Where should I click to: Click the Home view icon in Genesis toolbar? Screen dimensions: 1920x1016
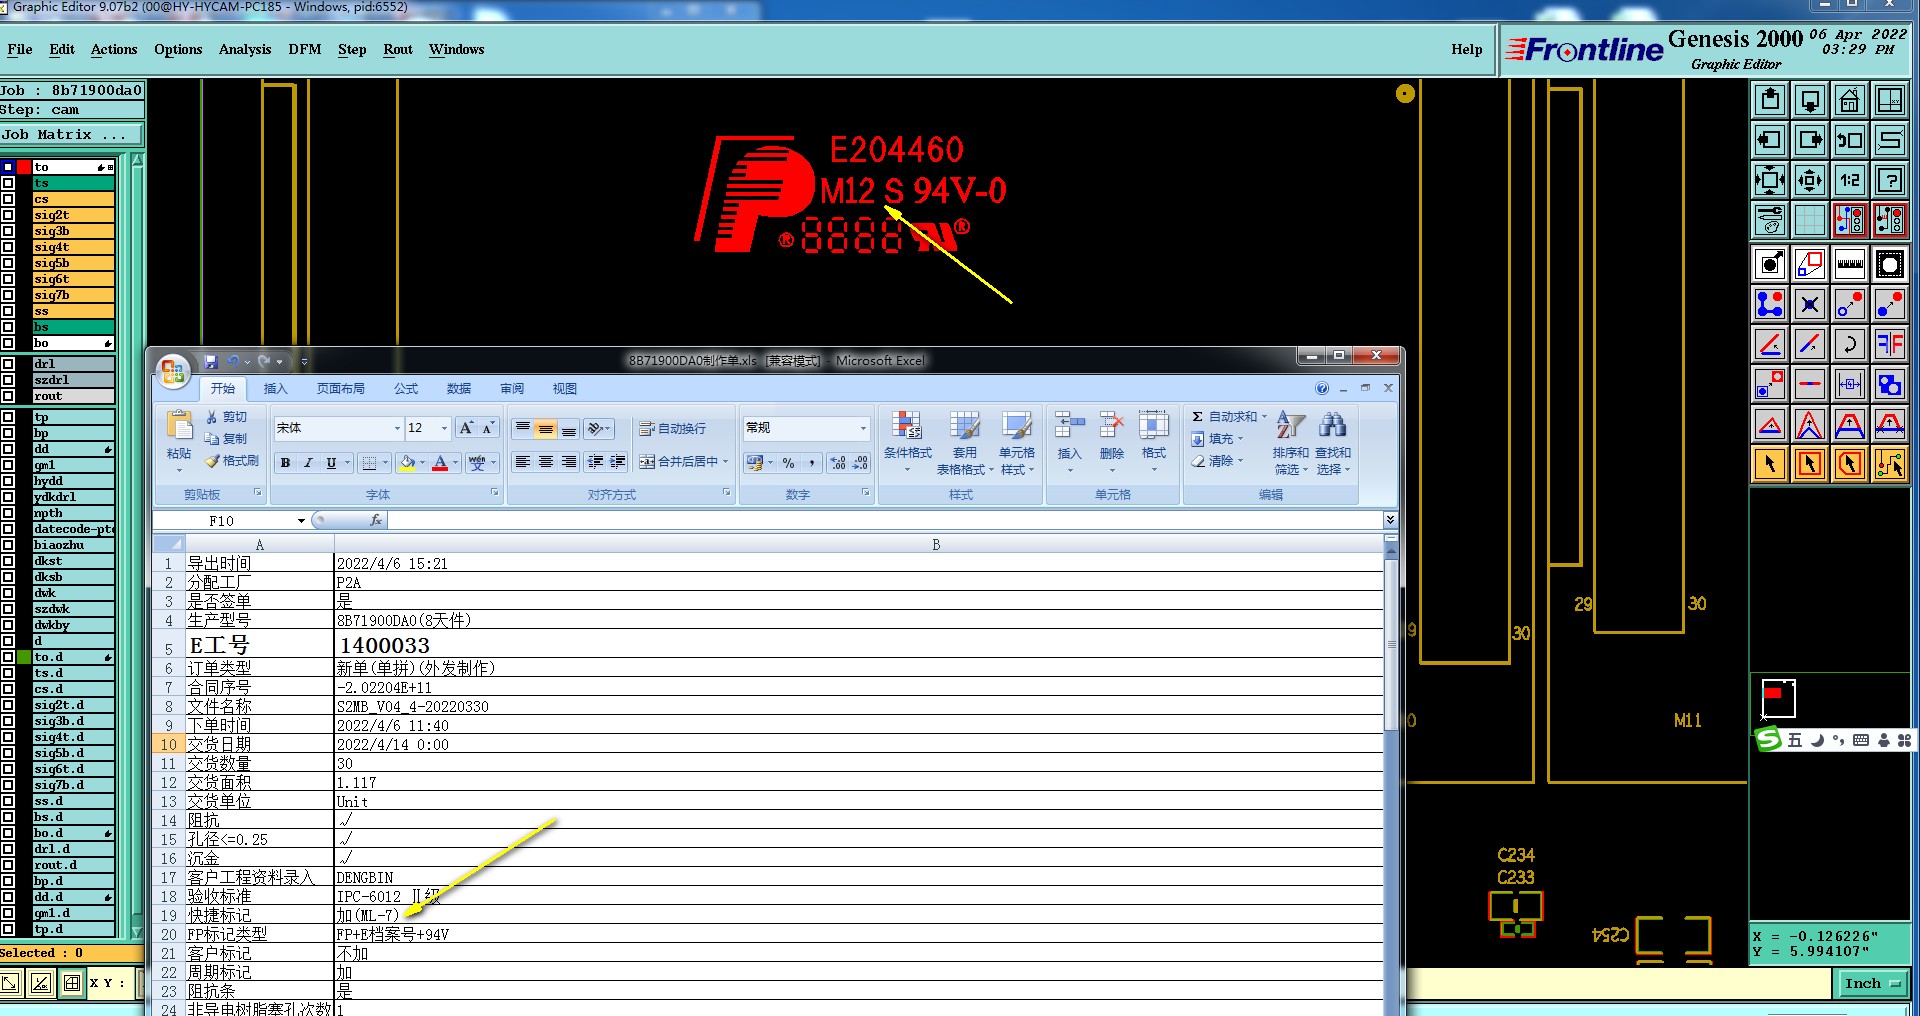pos(1850,100)
